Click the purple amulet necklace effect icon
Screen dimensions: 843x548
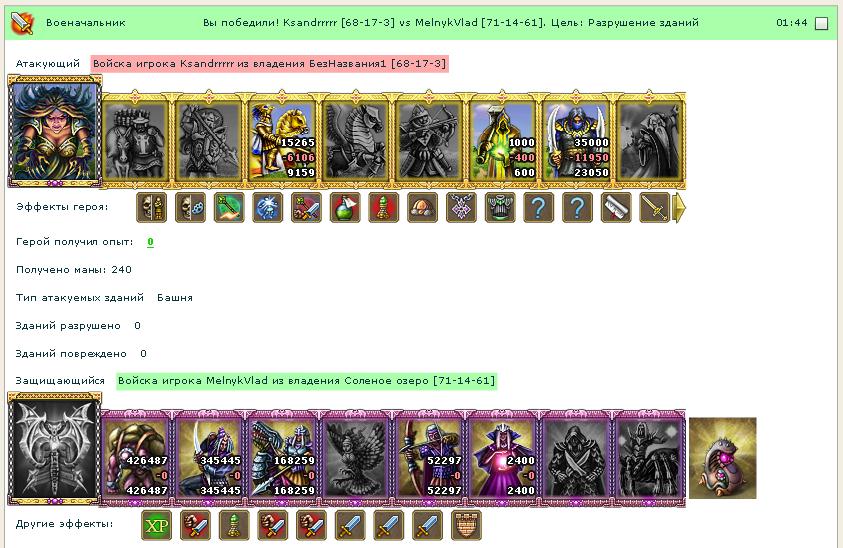461,207
